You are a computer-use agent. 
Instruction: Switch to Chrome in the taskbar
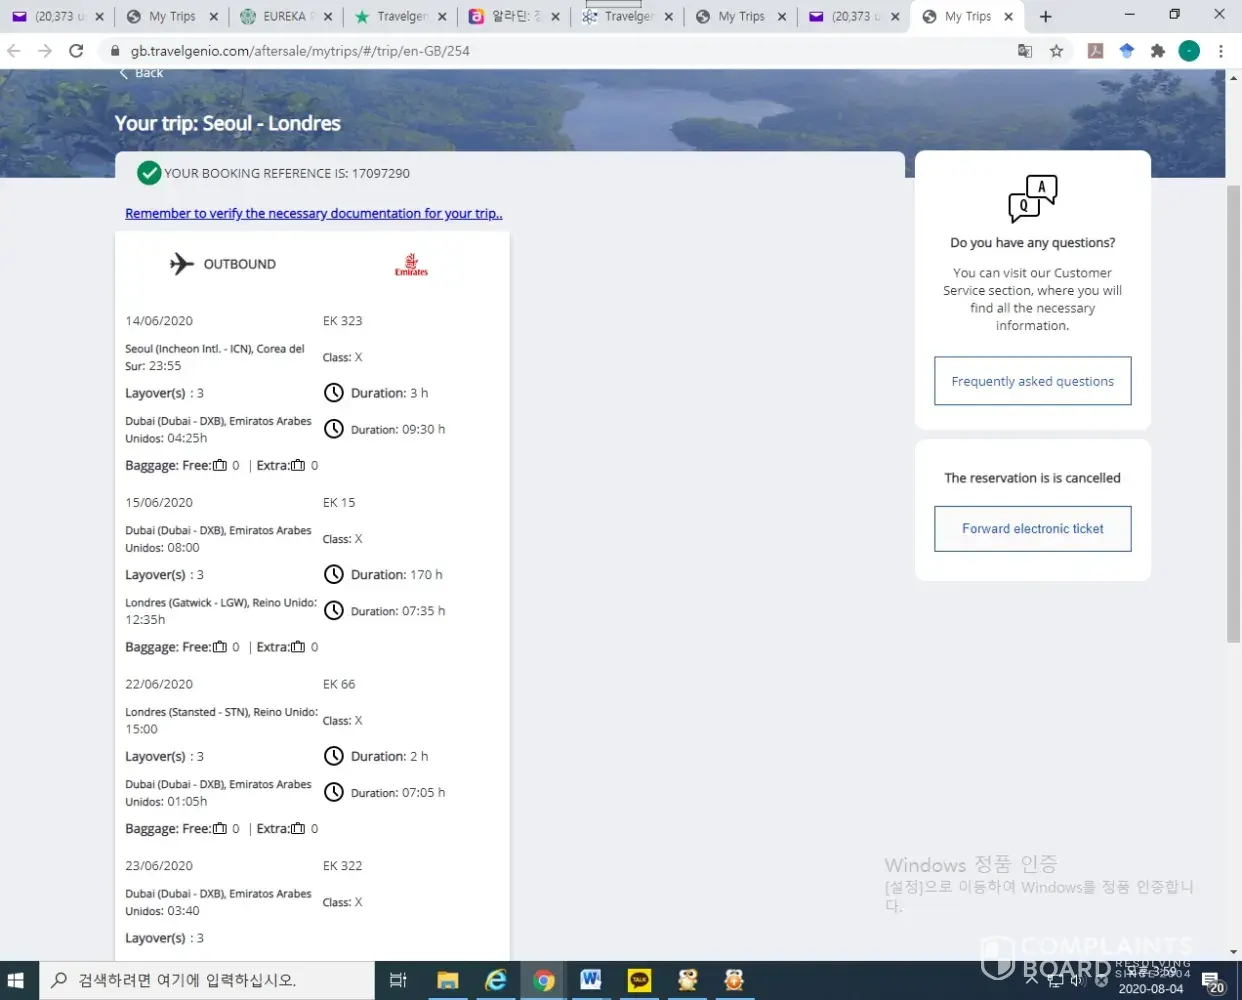pyautogui.click(x=543, y=980)
